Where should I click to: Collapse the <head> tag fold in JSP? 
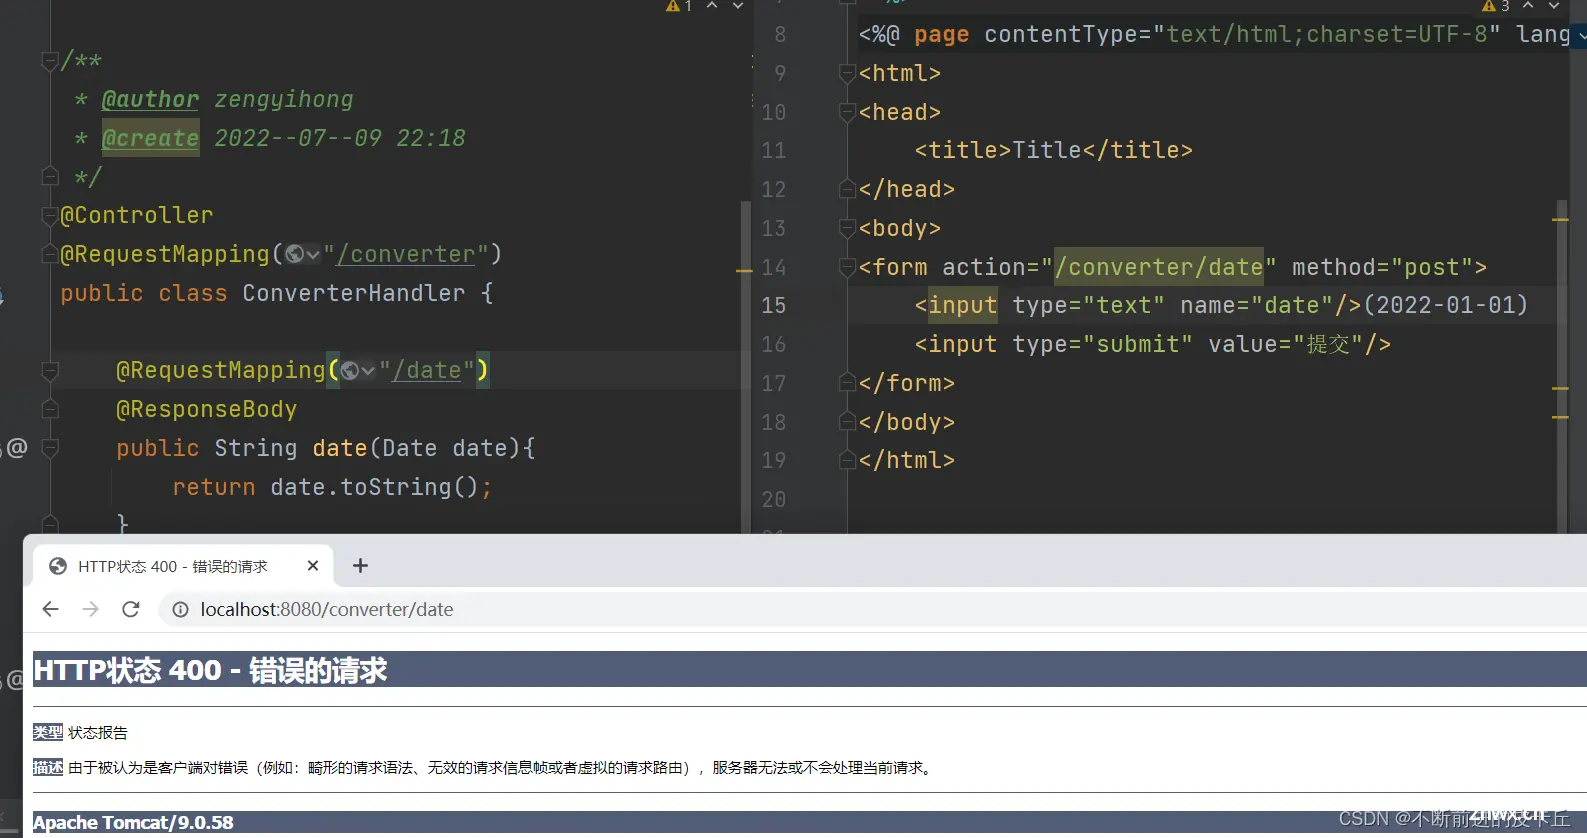click(847, 112)
